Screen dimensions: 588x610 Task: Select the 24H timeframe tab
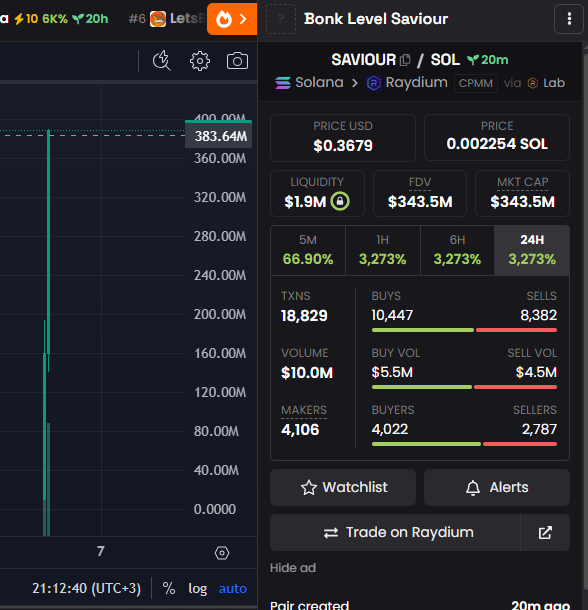click(532, 250)
